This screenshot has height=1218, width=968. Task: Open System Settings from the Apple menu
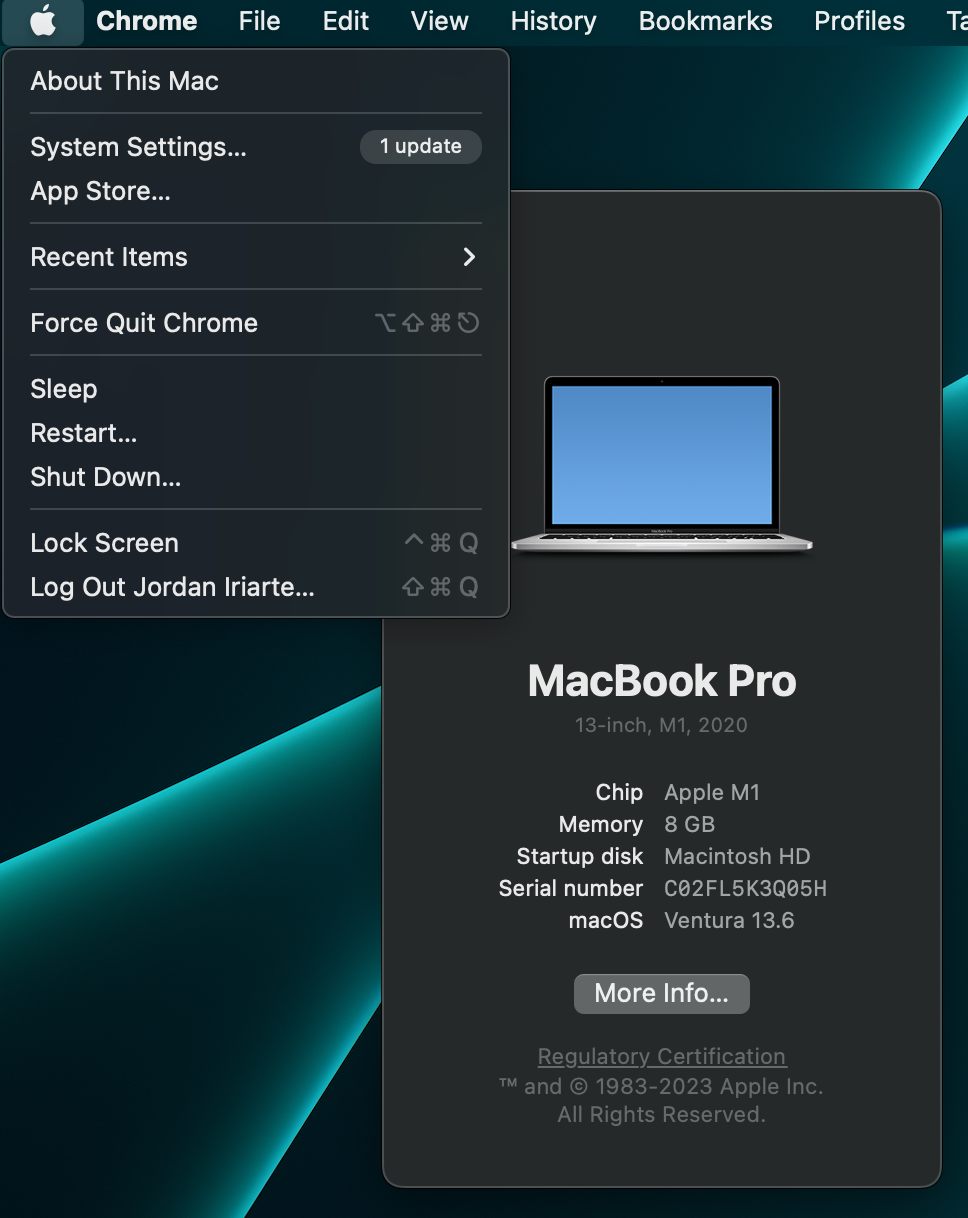point(138,147)
